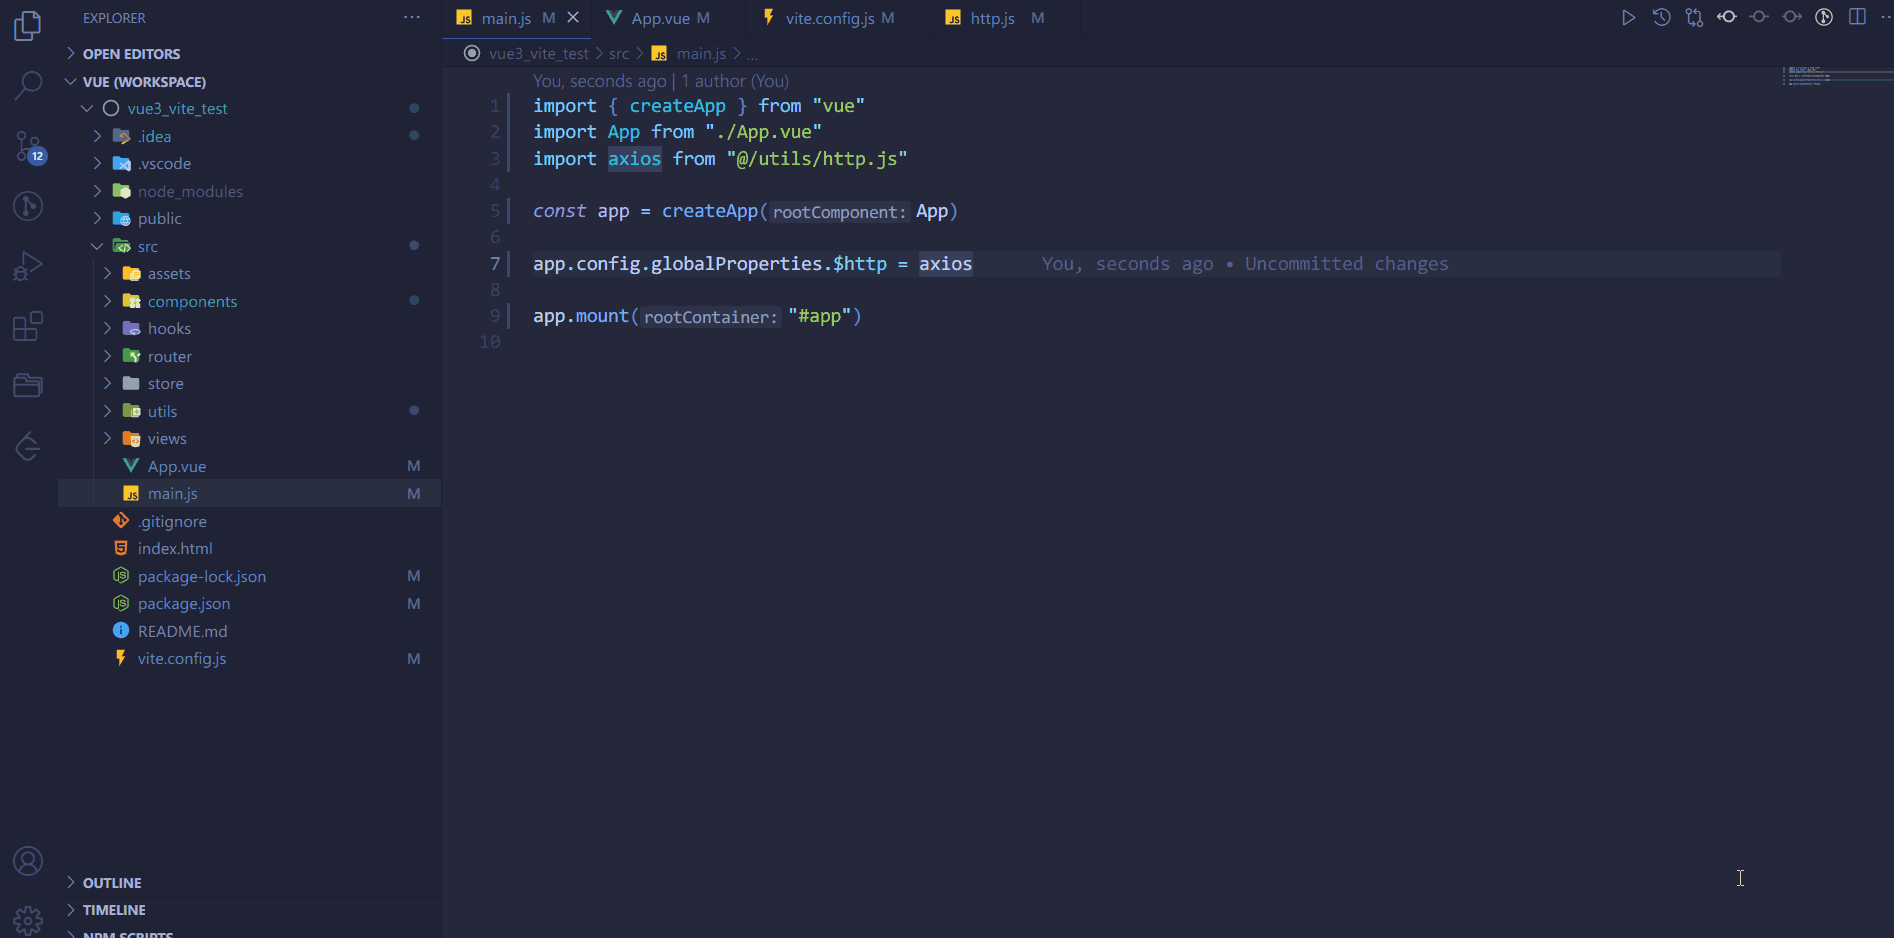Expand the OUTLINE panel
1894x938 pixels.
(112, 883)
